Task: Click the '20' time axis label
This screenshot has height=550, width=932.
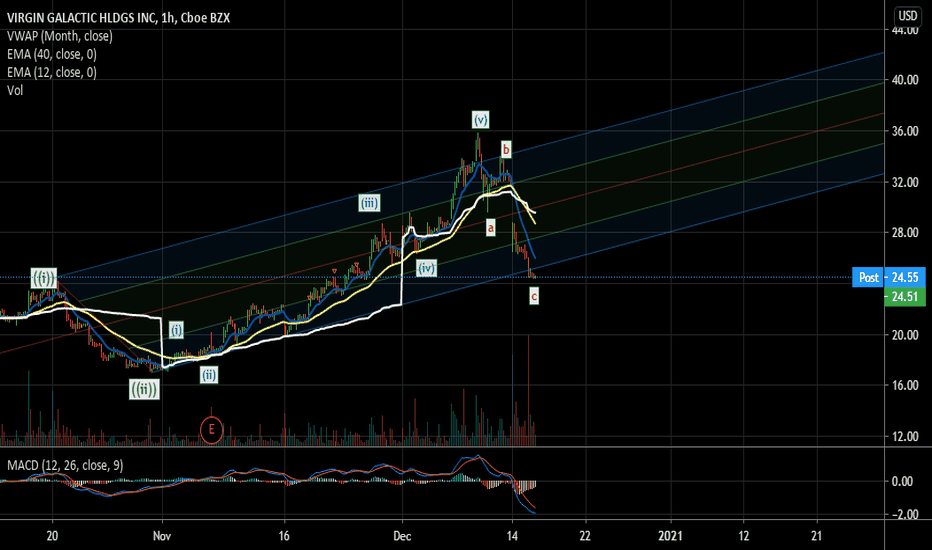Action: pos(52,536)
